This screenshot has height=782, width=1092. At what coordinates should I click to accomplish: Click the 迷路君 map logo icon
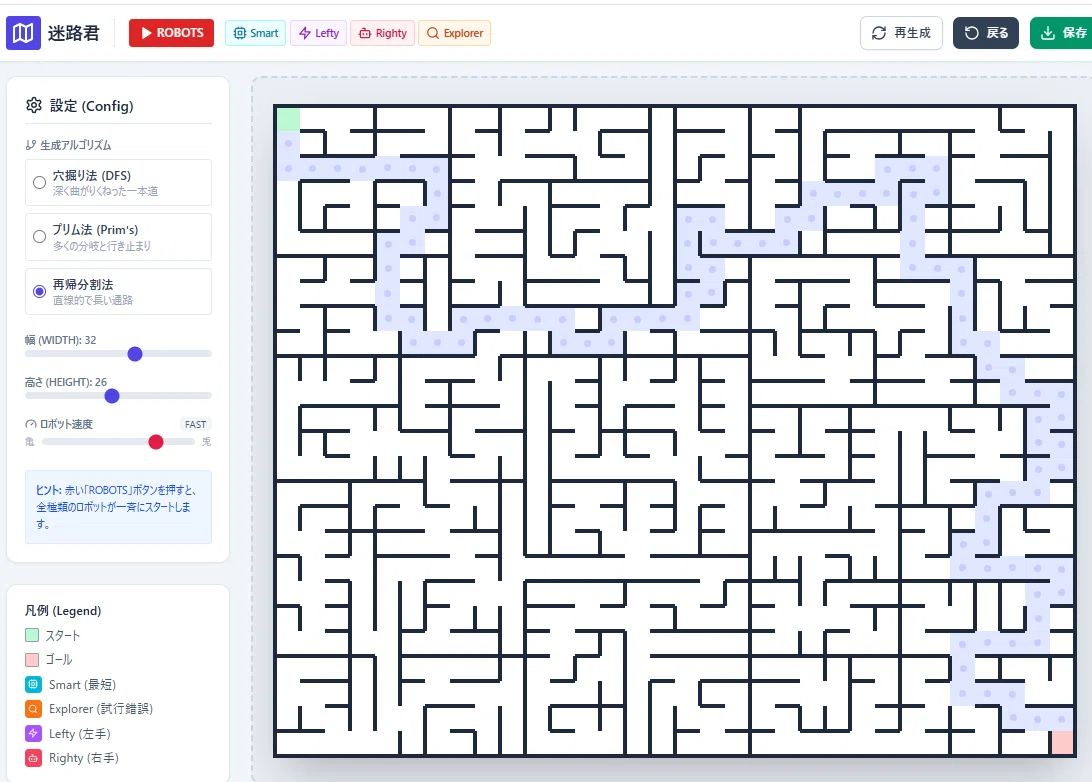[23, 33]
